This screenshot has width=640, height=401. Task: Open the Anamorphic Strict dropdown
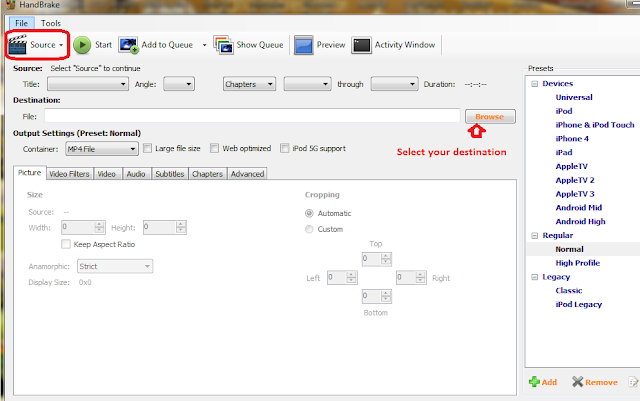point(115,266)
